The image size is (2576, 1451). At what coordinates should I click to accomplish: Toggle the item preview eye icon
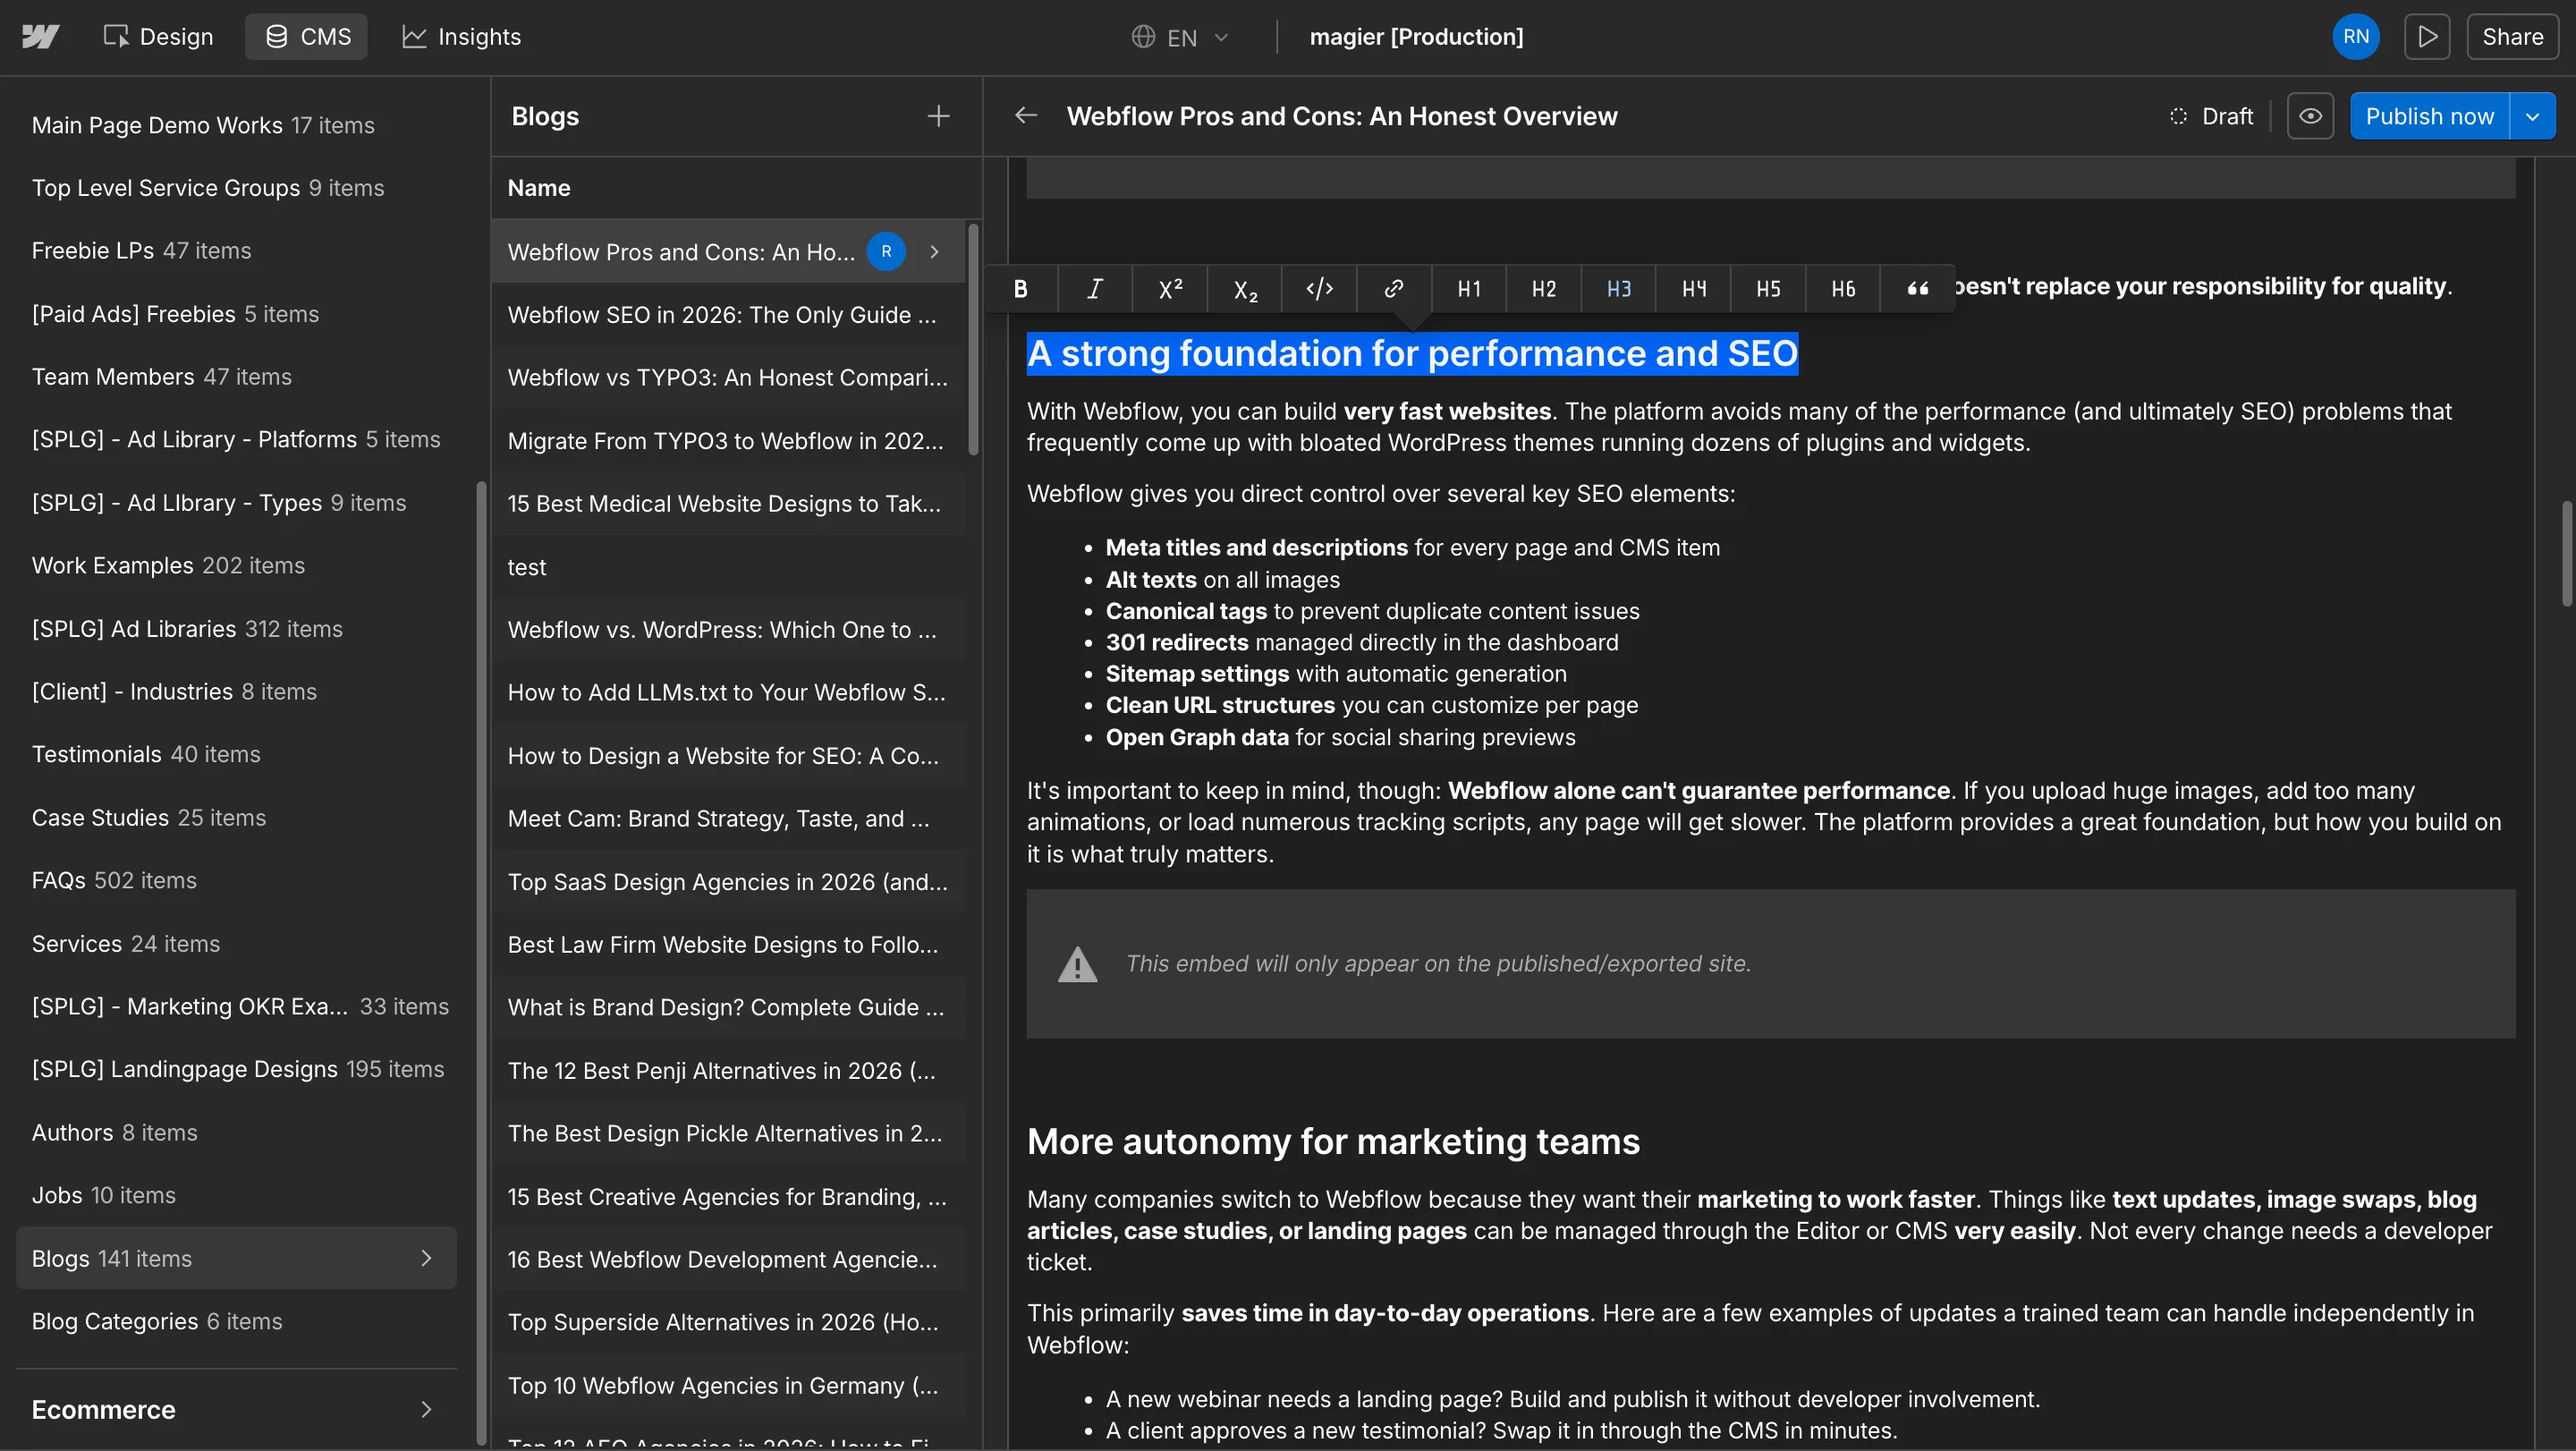pyautogui.click(x=2310, y=116)
